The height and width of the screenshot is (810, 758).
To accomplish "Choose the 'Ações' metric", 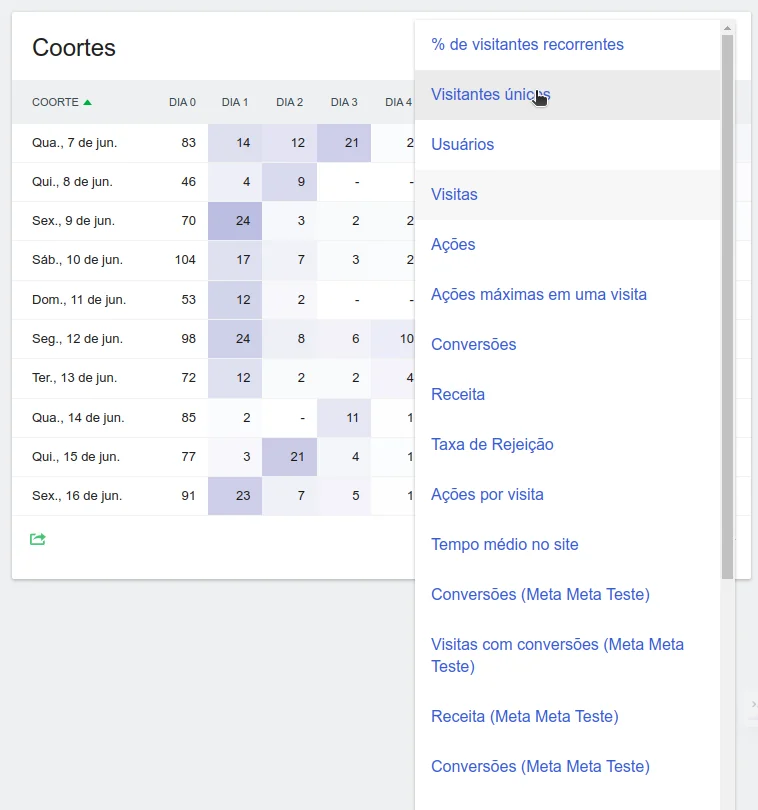I will [x=453, y=245].
